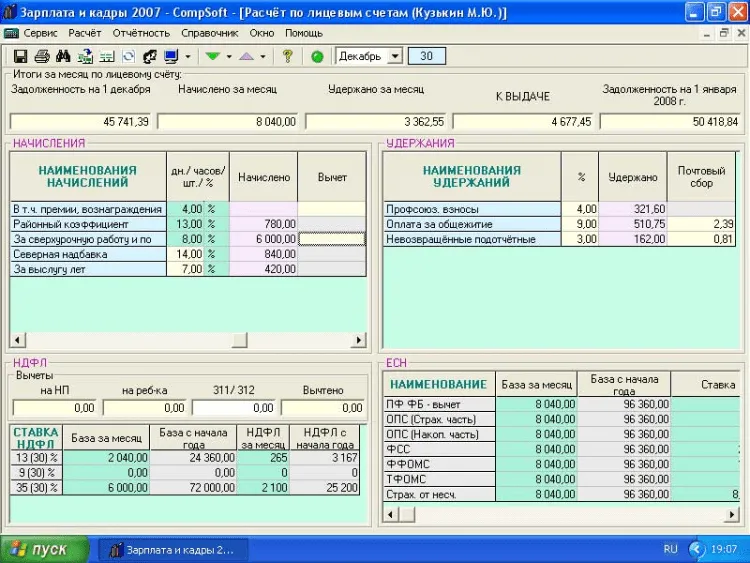This screenshot has width=750, height=563.
Task: Click the day field showing 30
Action: [x=427, y=57]
